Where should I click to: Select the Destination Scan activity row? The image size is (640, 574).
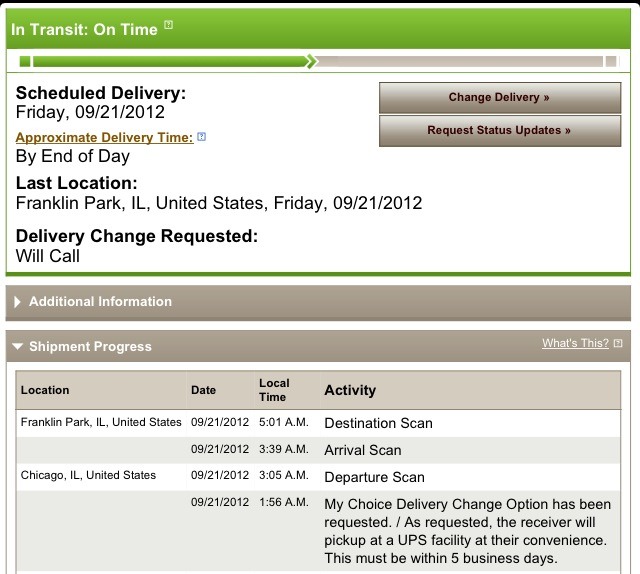click(378, 423)
